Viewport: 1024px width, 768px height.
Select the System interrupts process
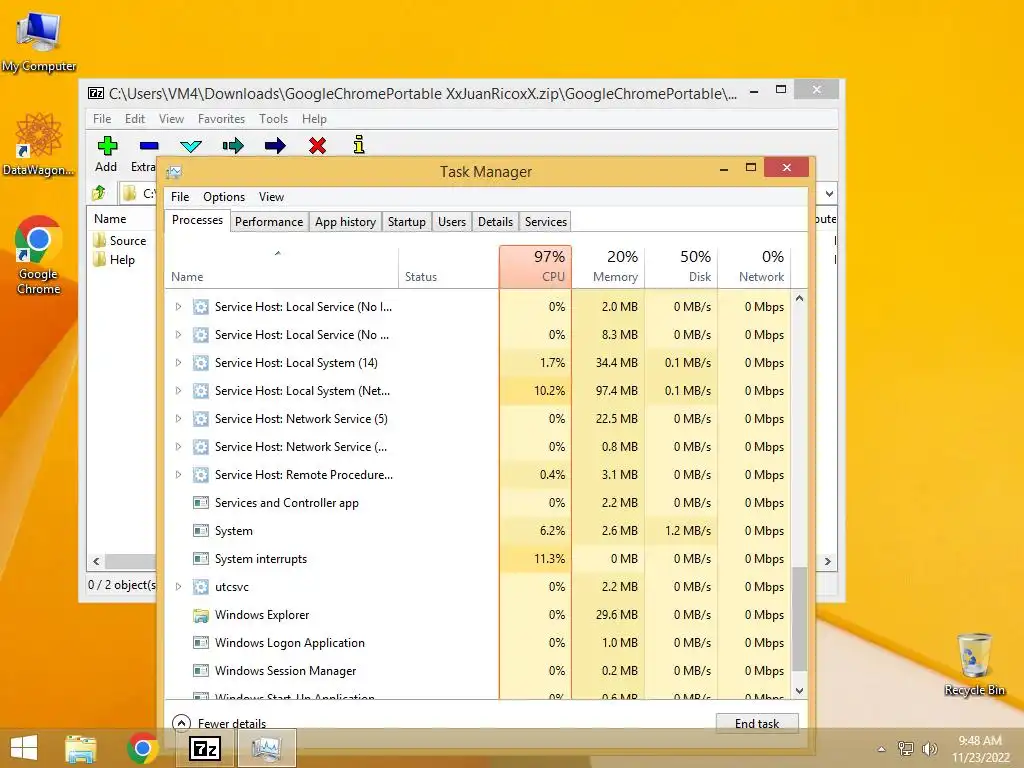pyautogui.click(x=478, y=559)
